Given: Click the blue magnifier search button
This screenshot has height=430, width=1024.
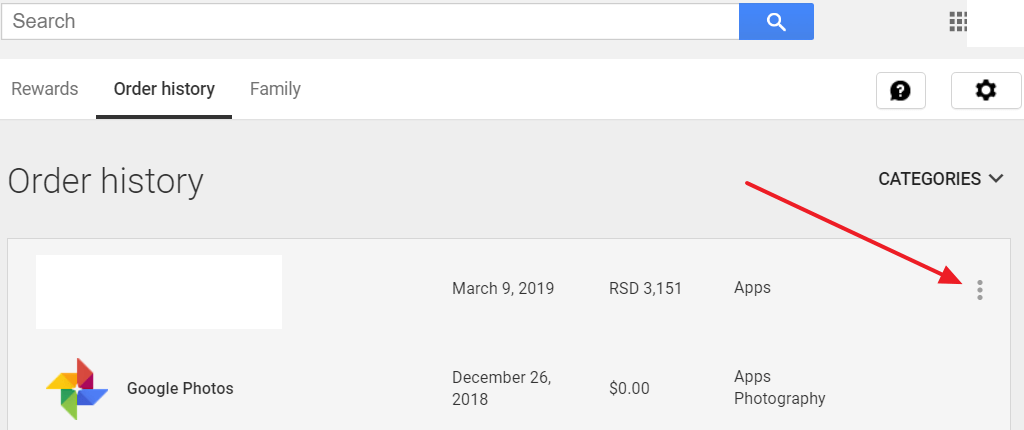Looking at the screenshot, I should pos(776,22).
